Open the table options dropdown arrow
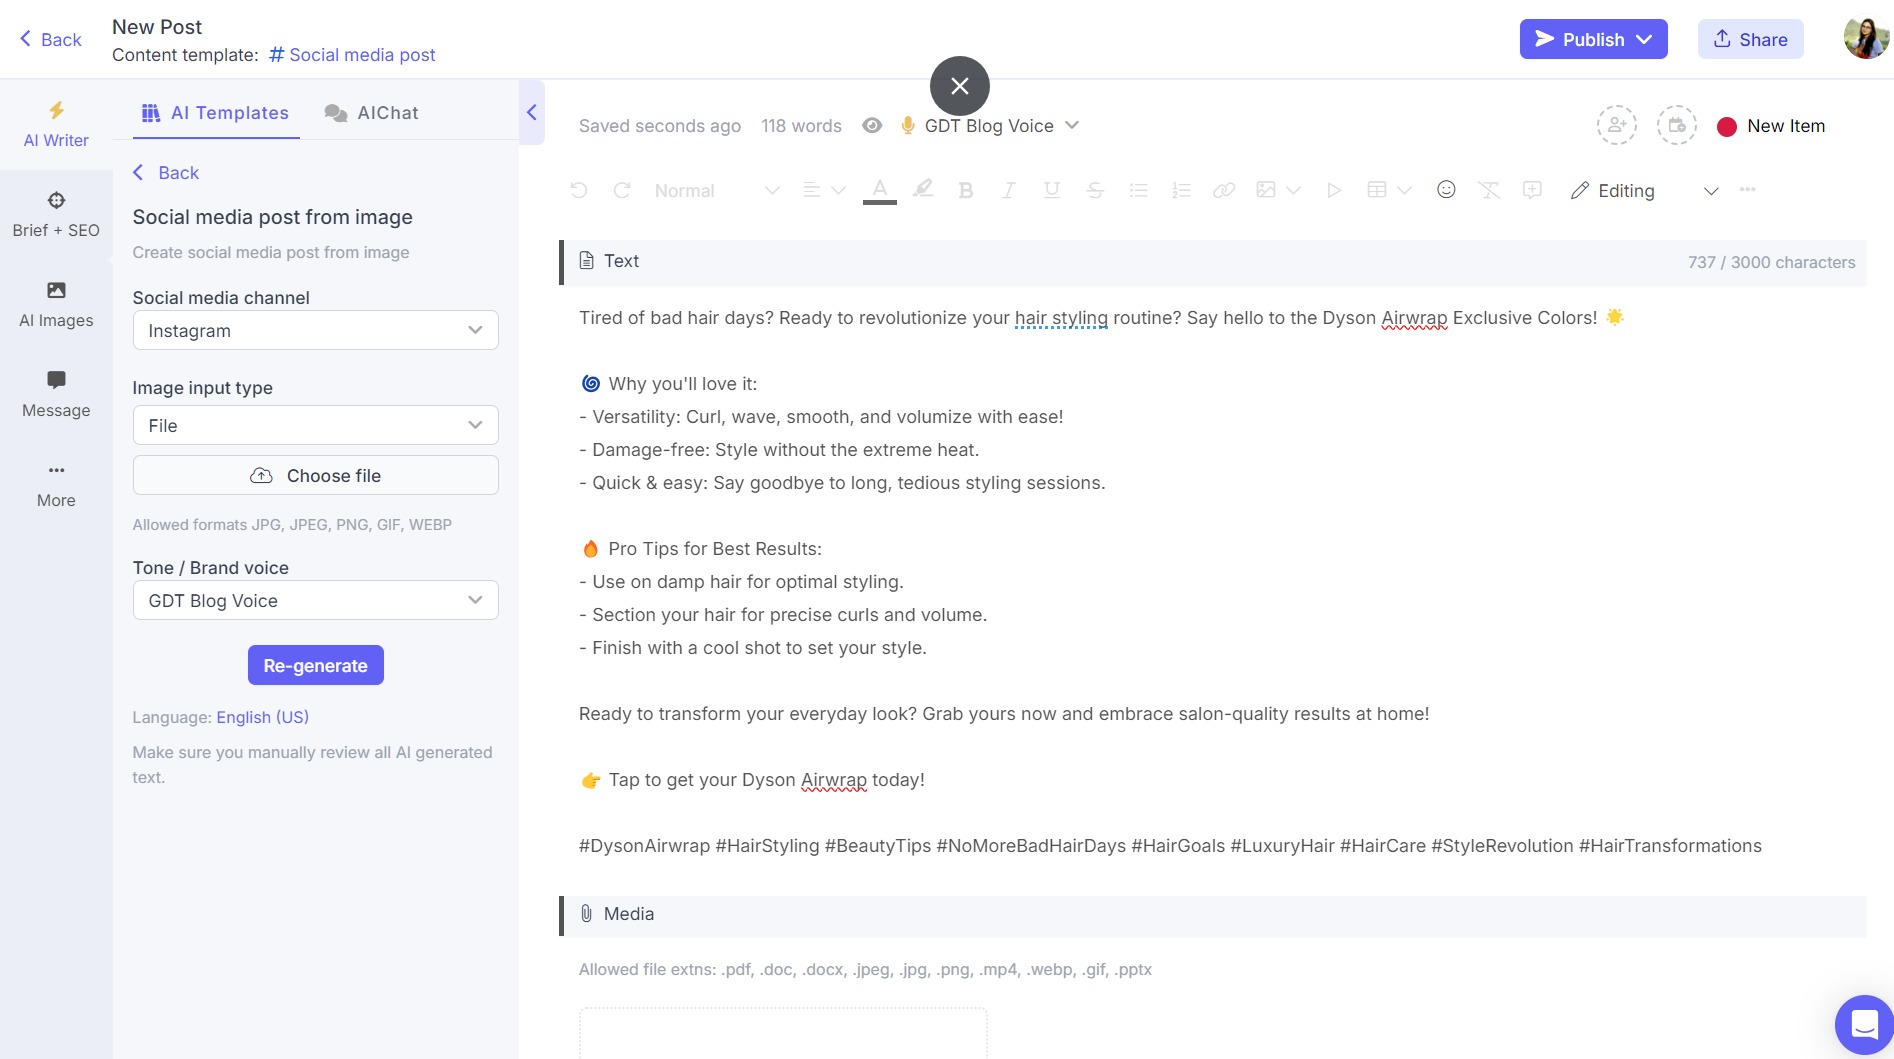This screenshot has width=1894, height=1059. pyautogui.click(x=1404, y=190)
